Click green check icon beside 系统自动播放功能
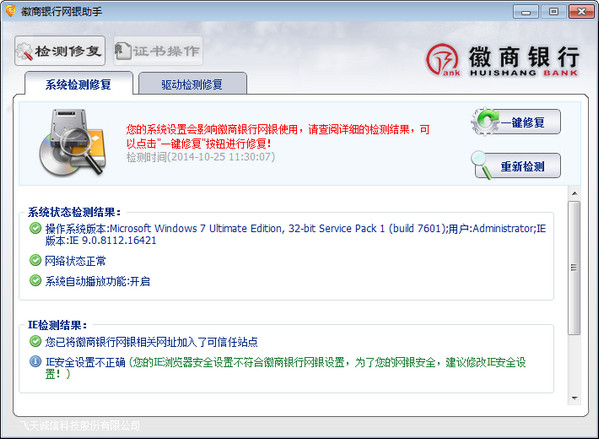 click(x=36, y=281)
